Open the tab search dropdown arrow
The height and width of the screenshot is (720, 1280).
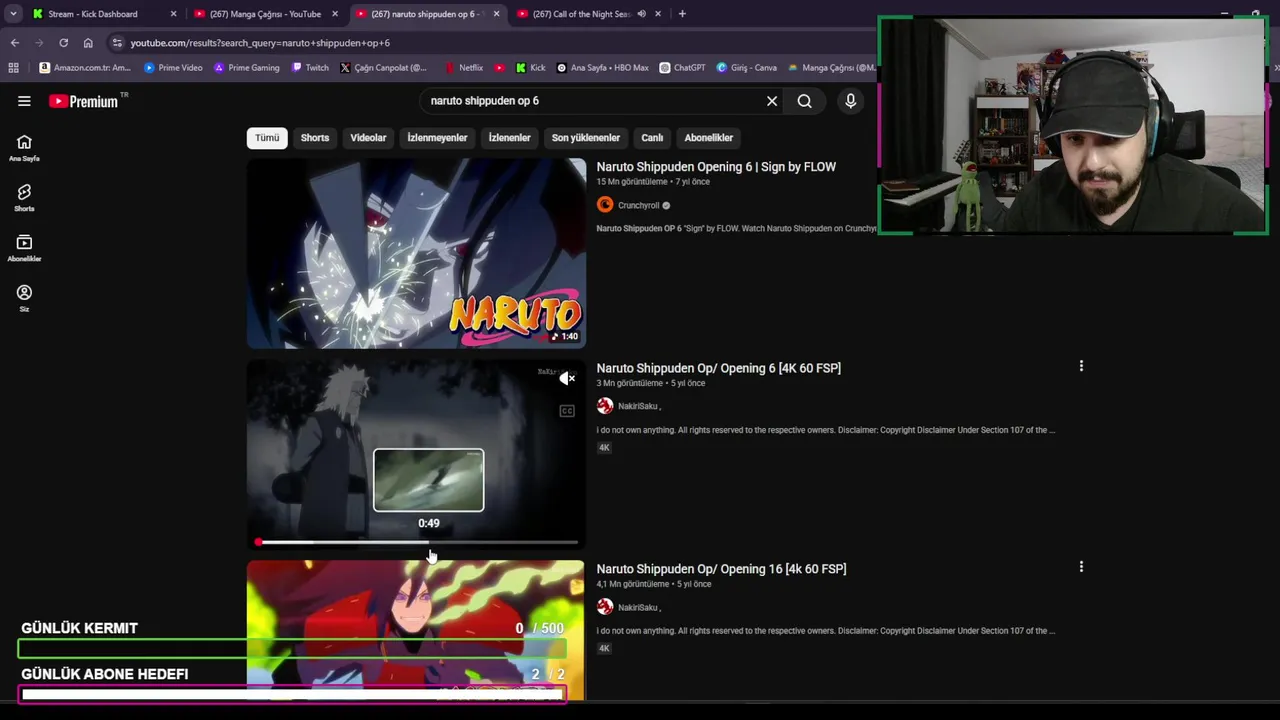click(13, 14)
